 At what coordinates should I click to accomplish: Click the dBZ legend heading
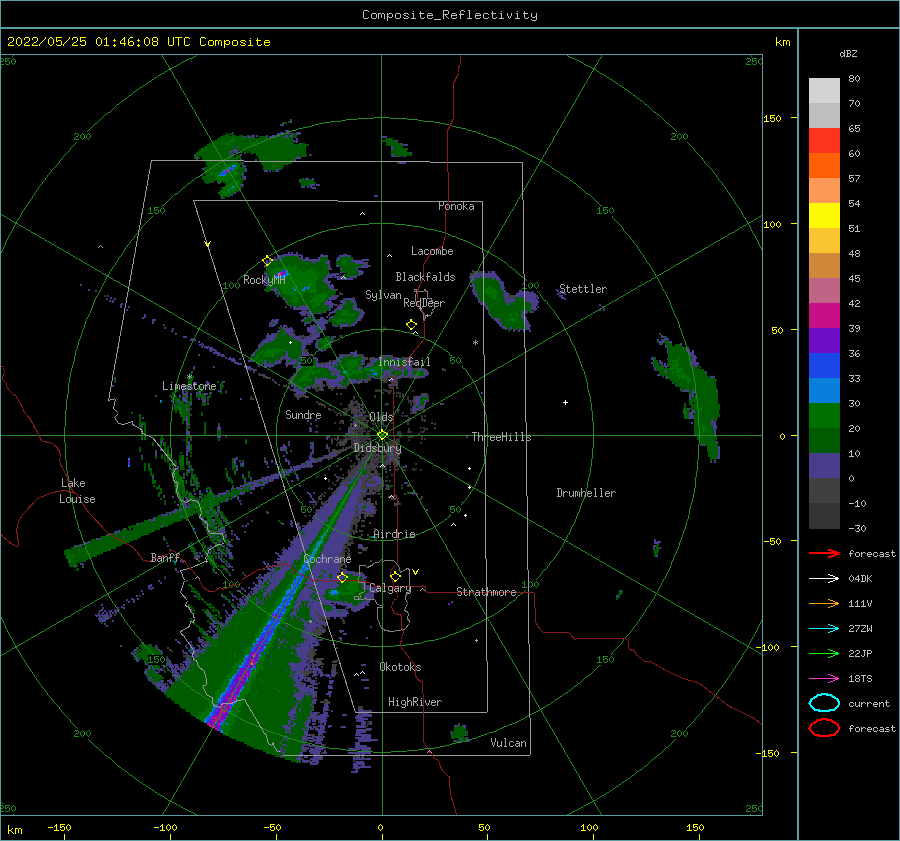(x=848, y=54)
